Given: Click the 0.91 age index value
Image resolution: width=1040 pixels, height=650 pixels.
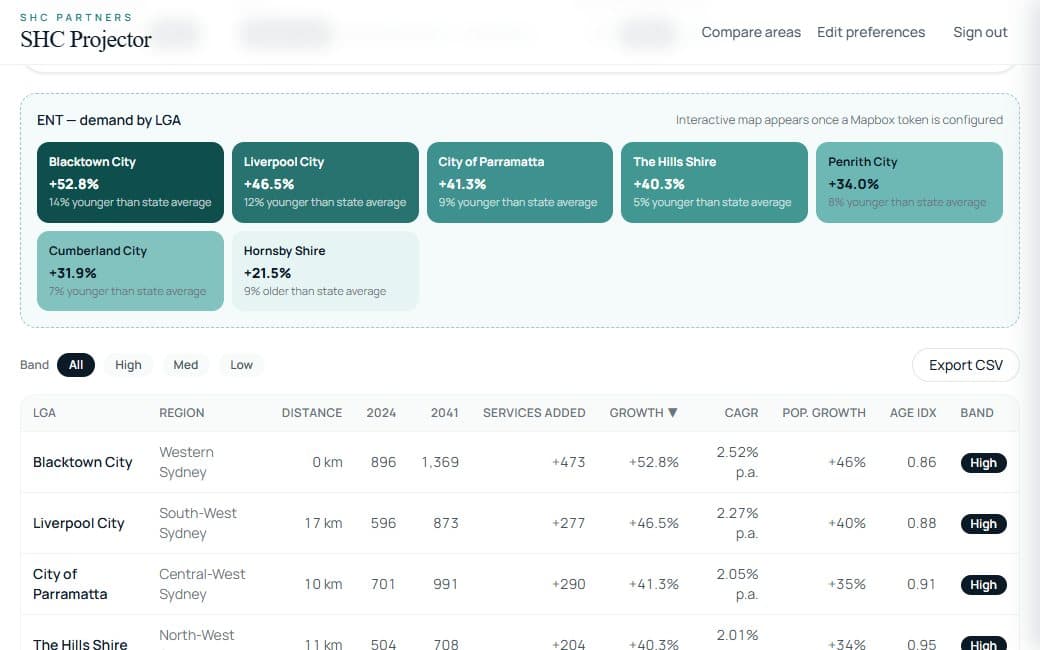Looking at the screenshot, I should point(921,584).
